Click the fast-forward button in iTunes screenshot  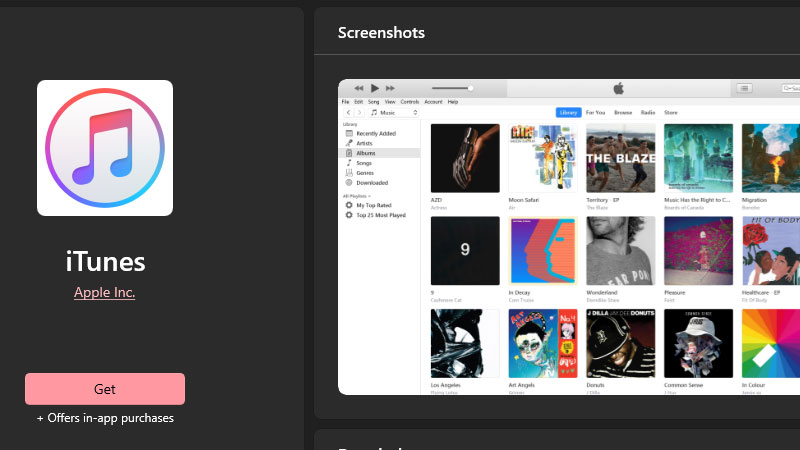[x=390, y=88]
